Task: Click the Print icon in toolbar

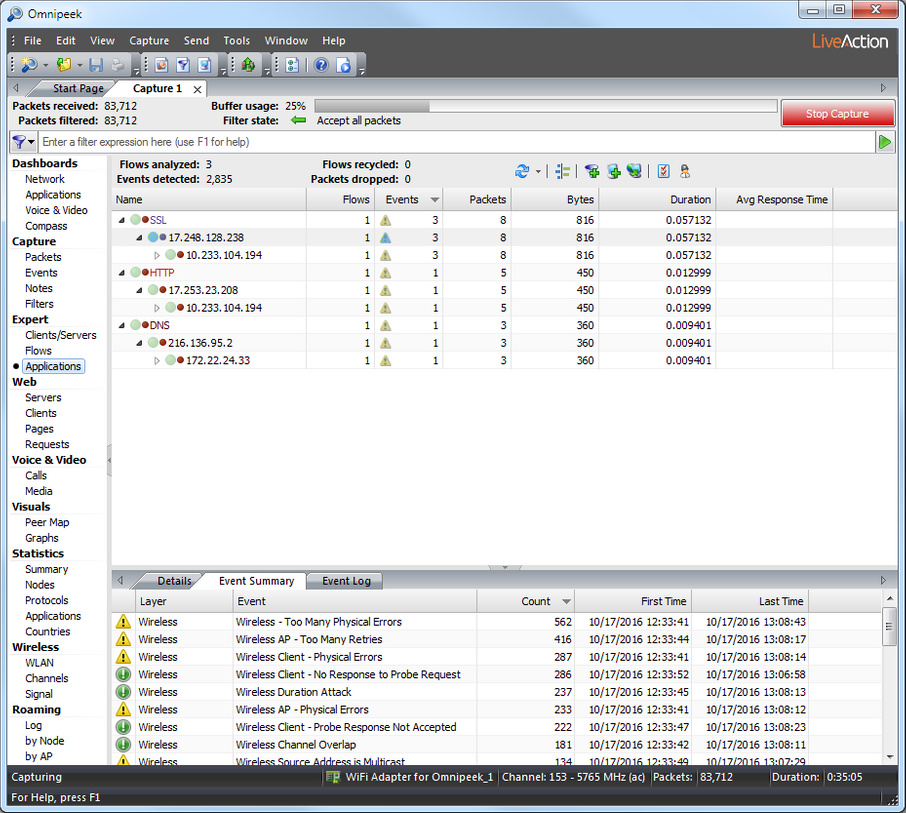Action: [117, 65]
